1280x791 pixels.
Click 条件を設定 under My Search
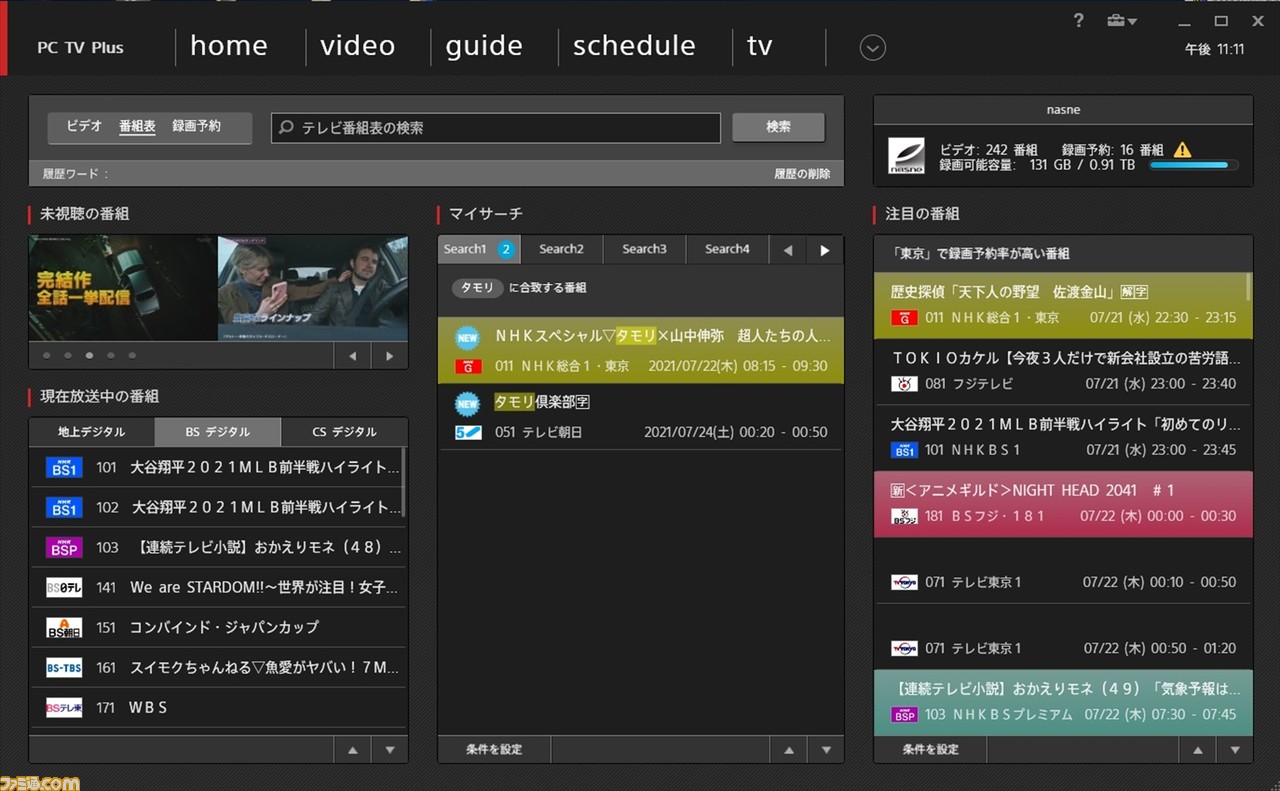coord(494,749)
